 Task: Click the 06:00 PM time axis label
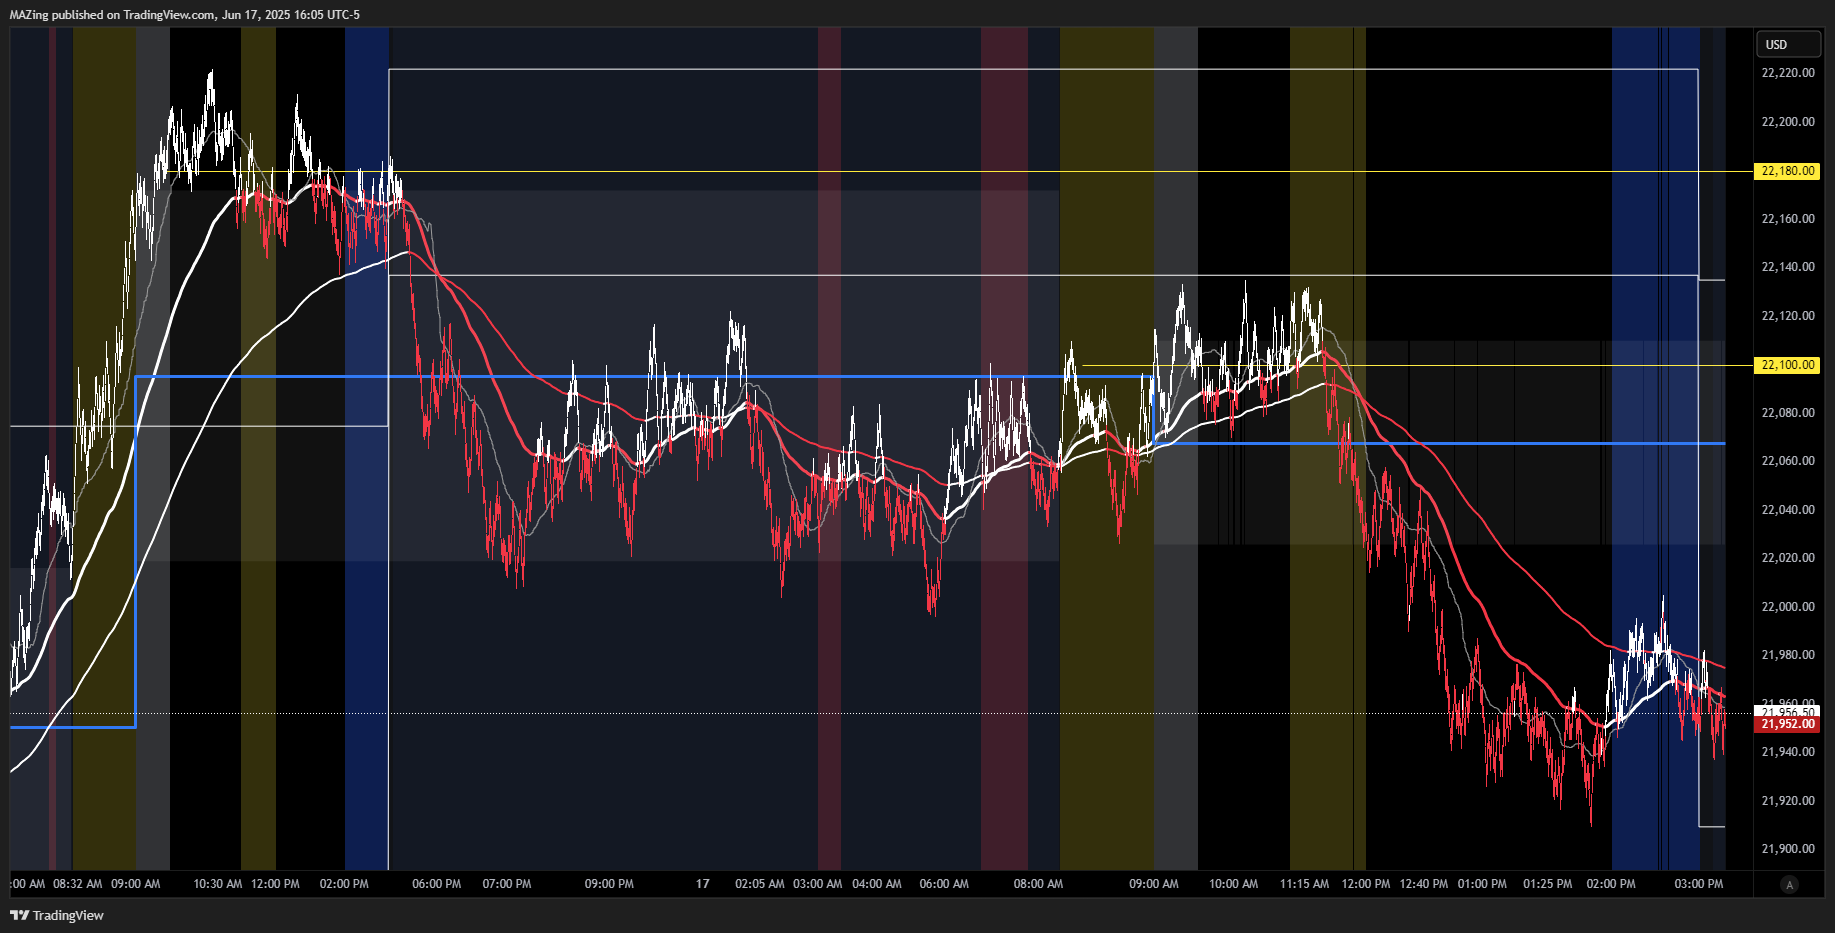point(437,884)
